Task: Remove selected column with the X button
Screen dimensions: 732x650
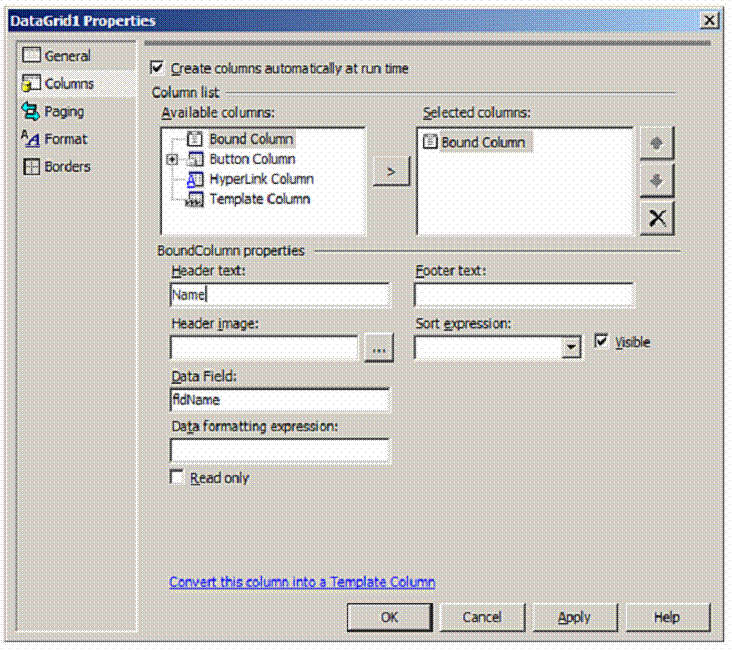Action: (x=656, y=218)
